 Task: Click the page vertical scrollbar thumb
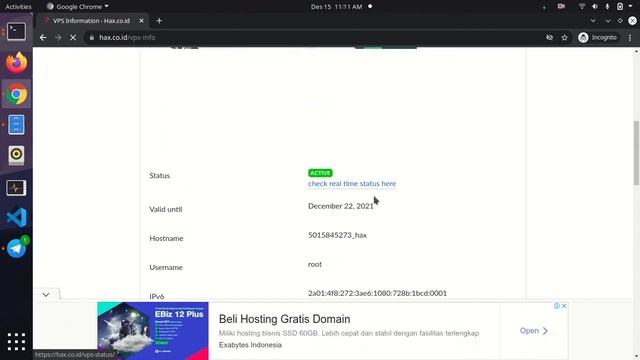tap(636, 153)
